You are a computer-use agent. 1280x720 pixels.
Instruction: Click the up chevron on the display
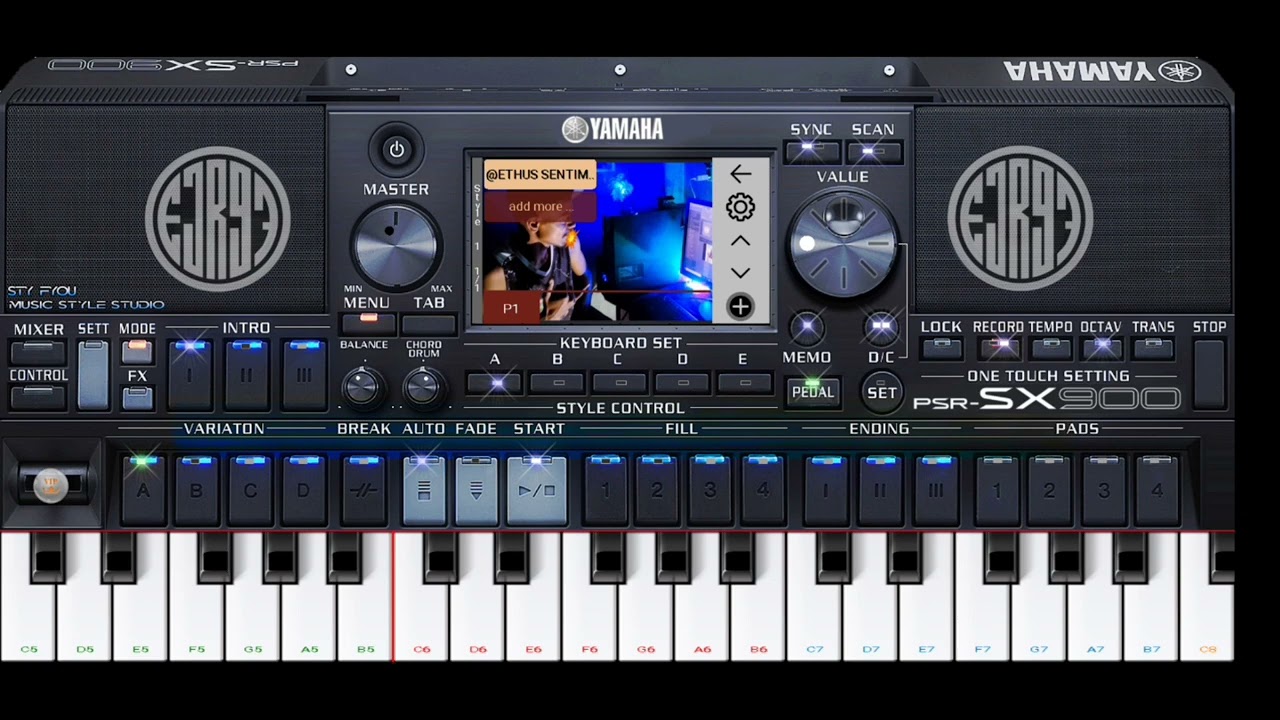(740, 241)
